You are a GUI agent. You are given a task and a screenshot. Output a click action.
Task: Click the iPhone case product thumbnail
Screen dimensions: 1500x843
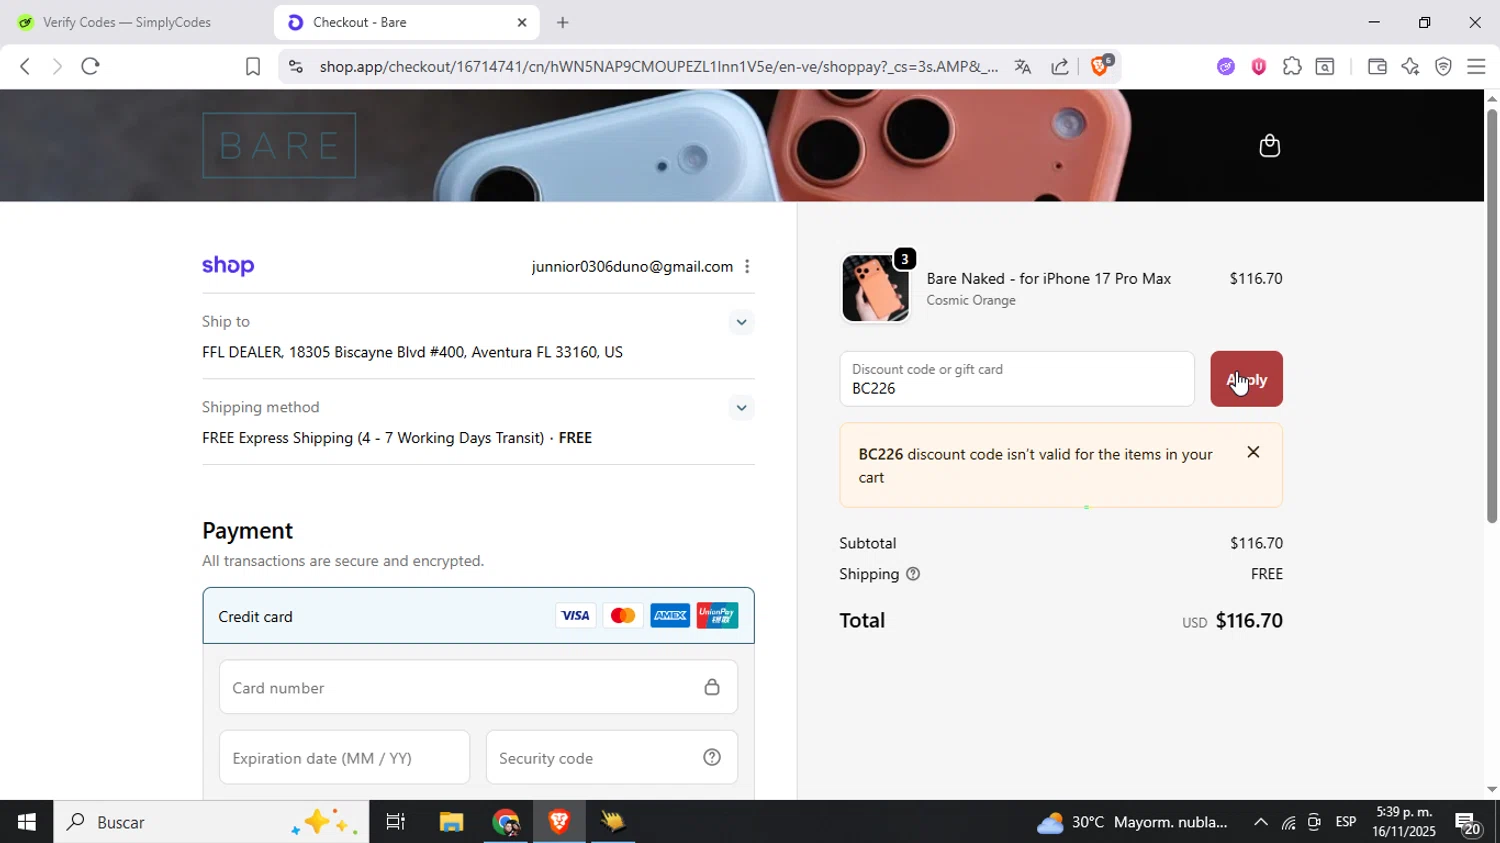tap(875, 288)
